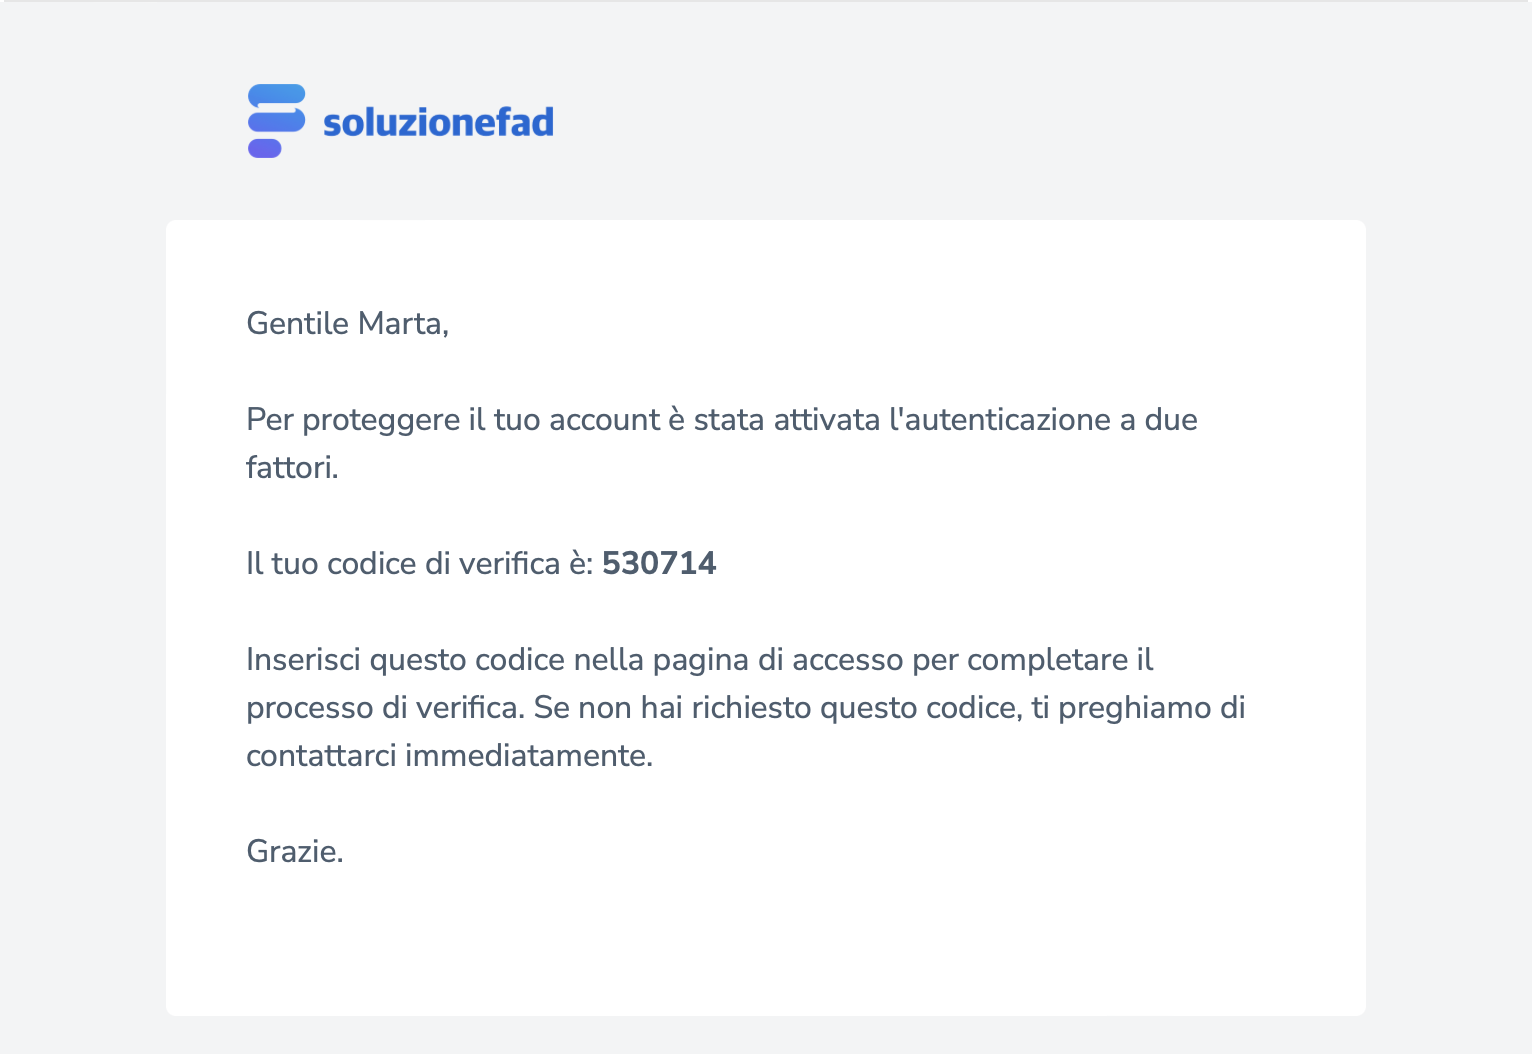Click the text "Il tuo codice di verifica è:"
Viewport: 1532px width, 1054px height.
pyautogui.click(x=420, y=563)
